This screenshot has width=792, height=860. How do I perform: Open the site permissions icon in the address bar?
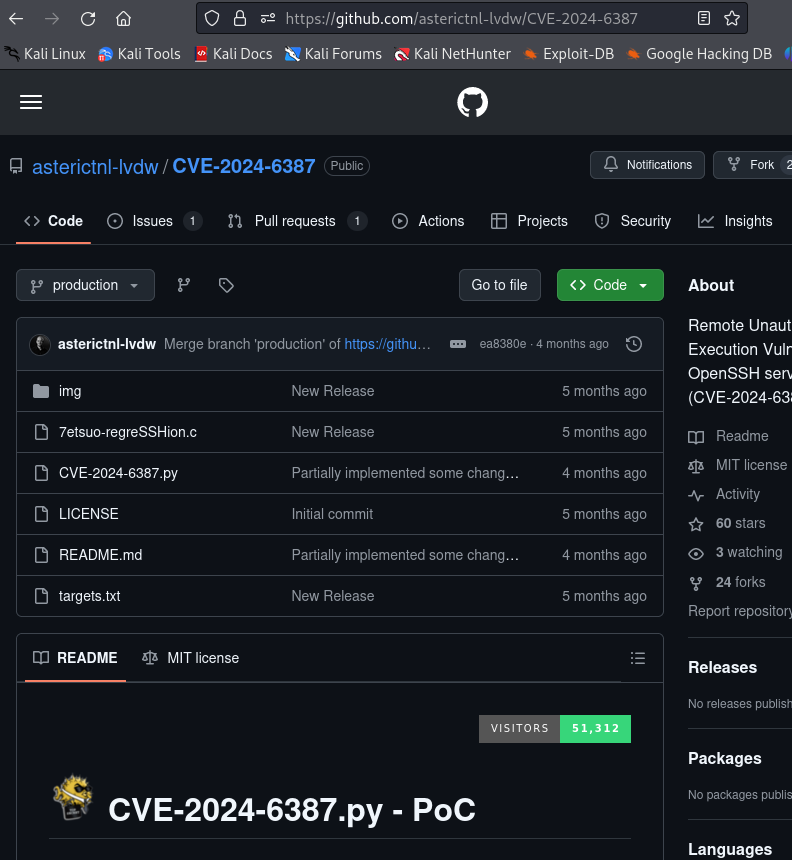tap(268, 19)
